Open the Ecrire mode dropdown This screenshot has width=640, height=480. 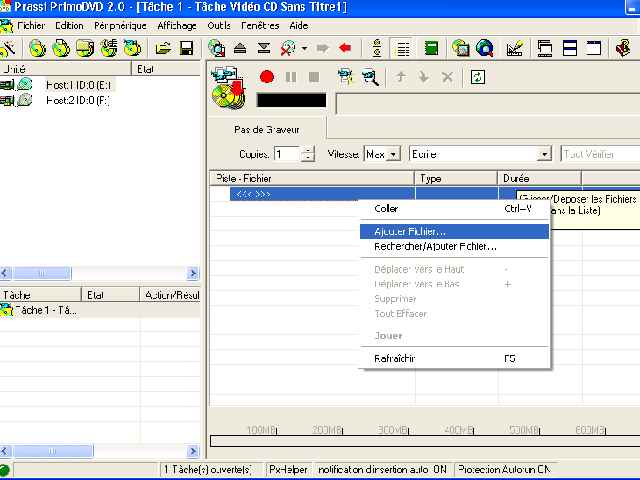544,155
